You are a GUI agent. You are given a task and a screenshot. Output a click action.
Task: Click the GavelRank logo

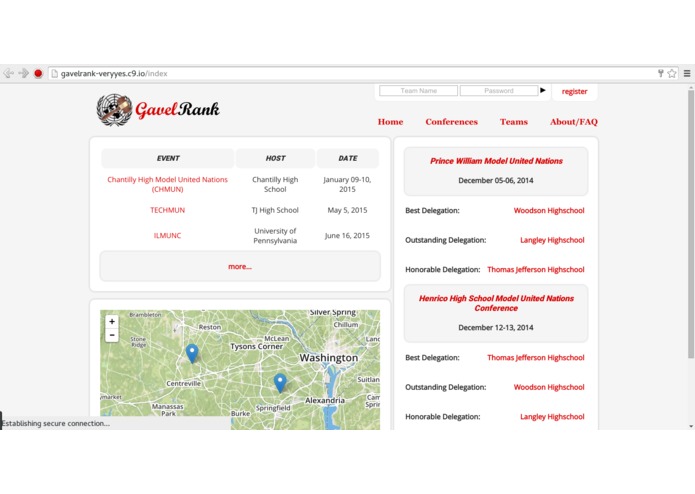(x=158, y=109)
